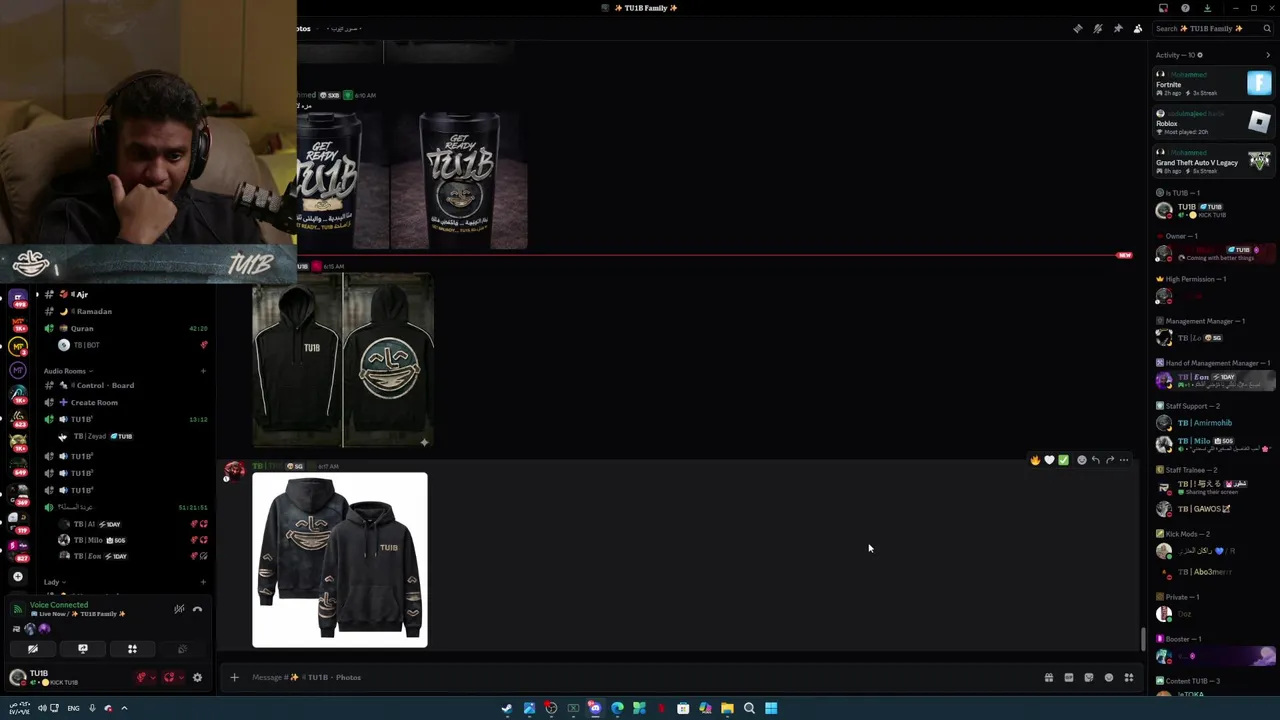Click the green download update icon
Screen dimensions: 1280x720
[x=1207, y=8]
